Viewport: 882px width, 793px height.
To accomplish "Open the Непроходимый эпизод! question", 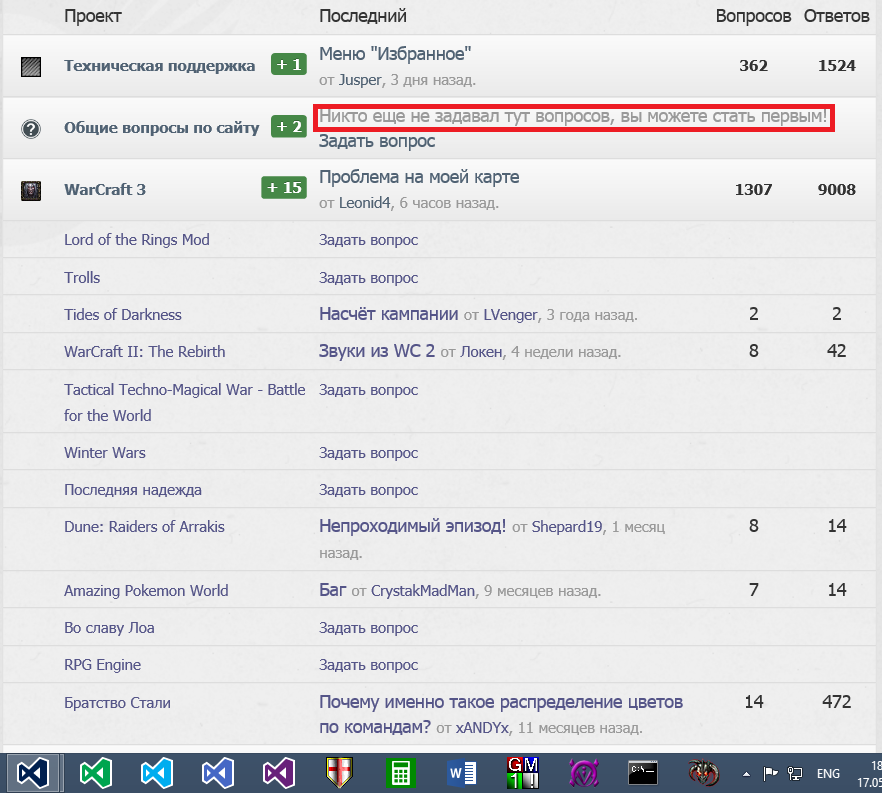I will click(412, 525).
